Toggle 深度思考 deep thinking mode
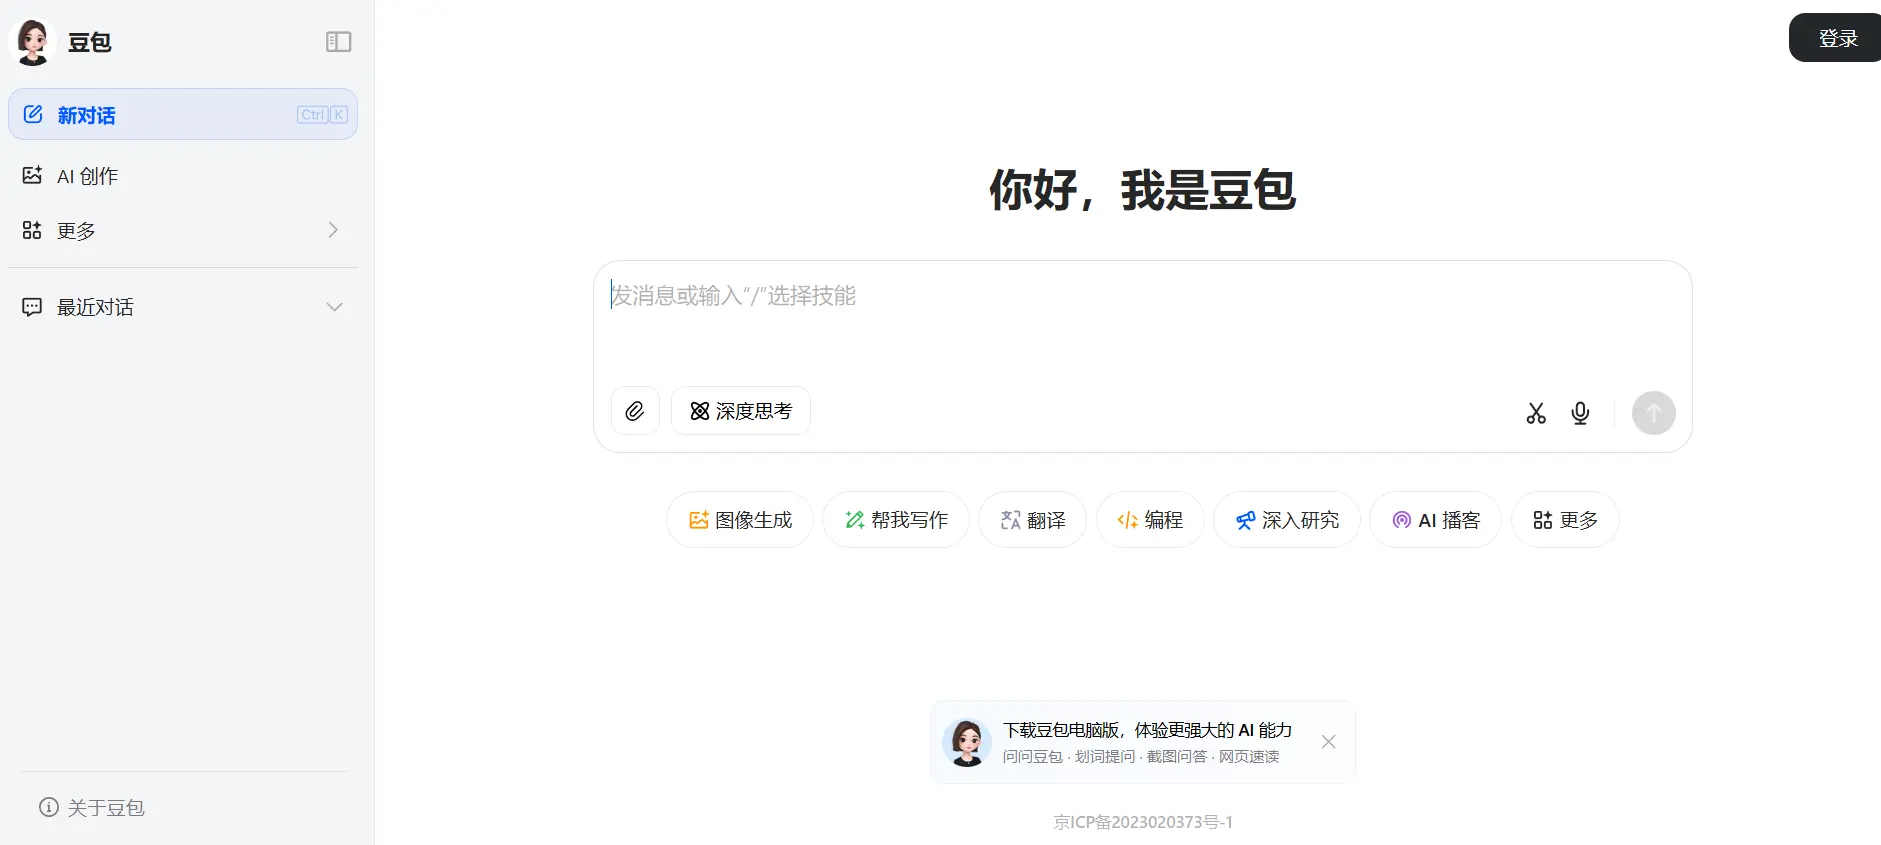The width and height of the screenshot is (1881, 845). click(x=741, y=411)
